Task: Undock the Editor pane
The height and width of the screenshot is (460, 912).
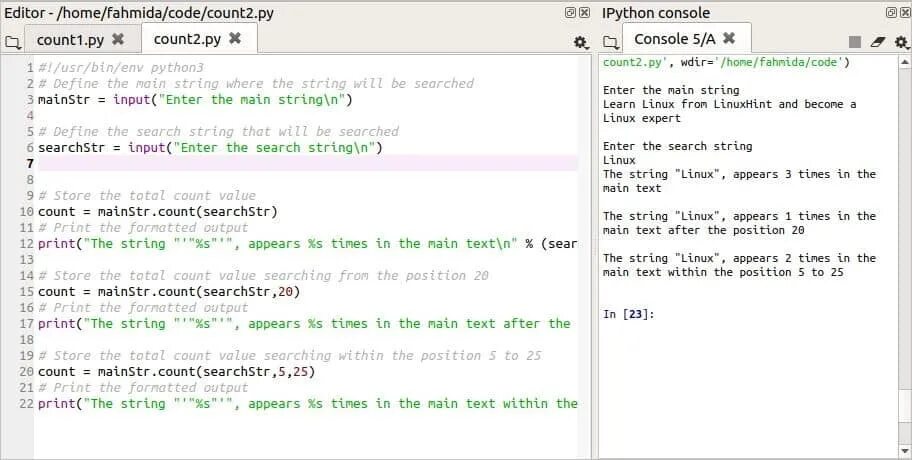Action: point(571,12)
